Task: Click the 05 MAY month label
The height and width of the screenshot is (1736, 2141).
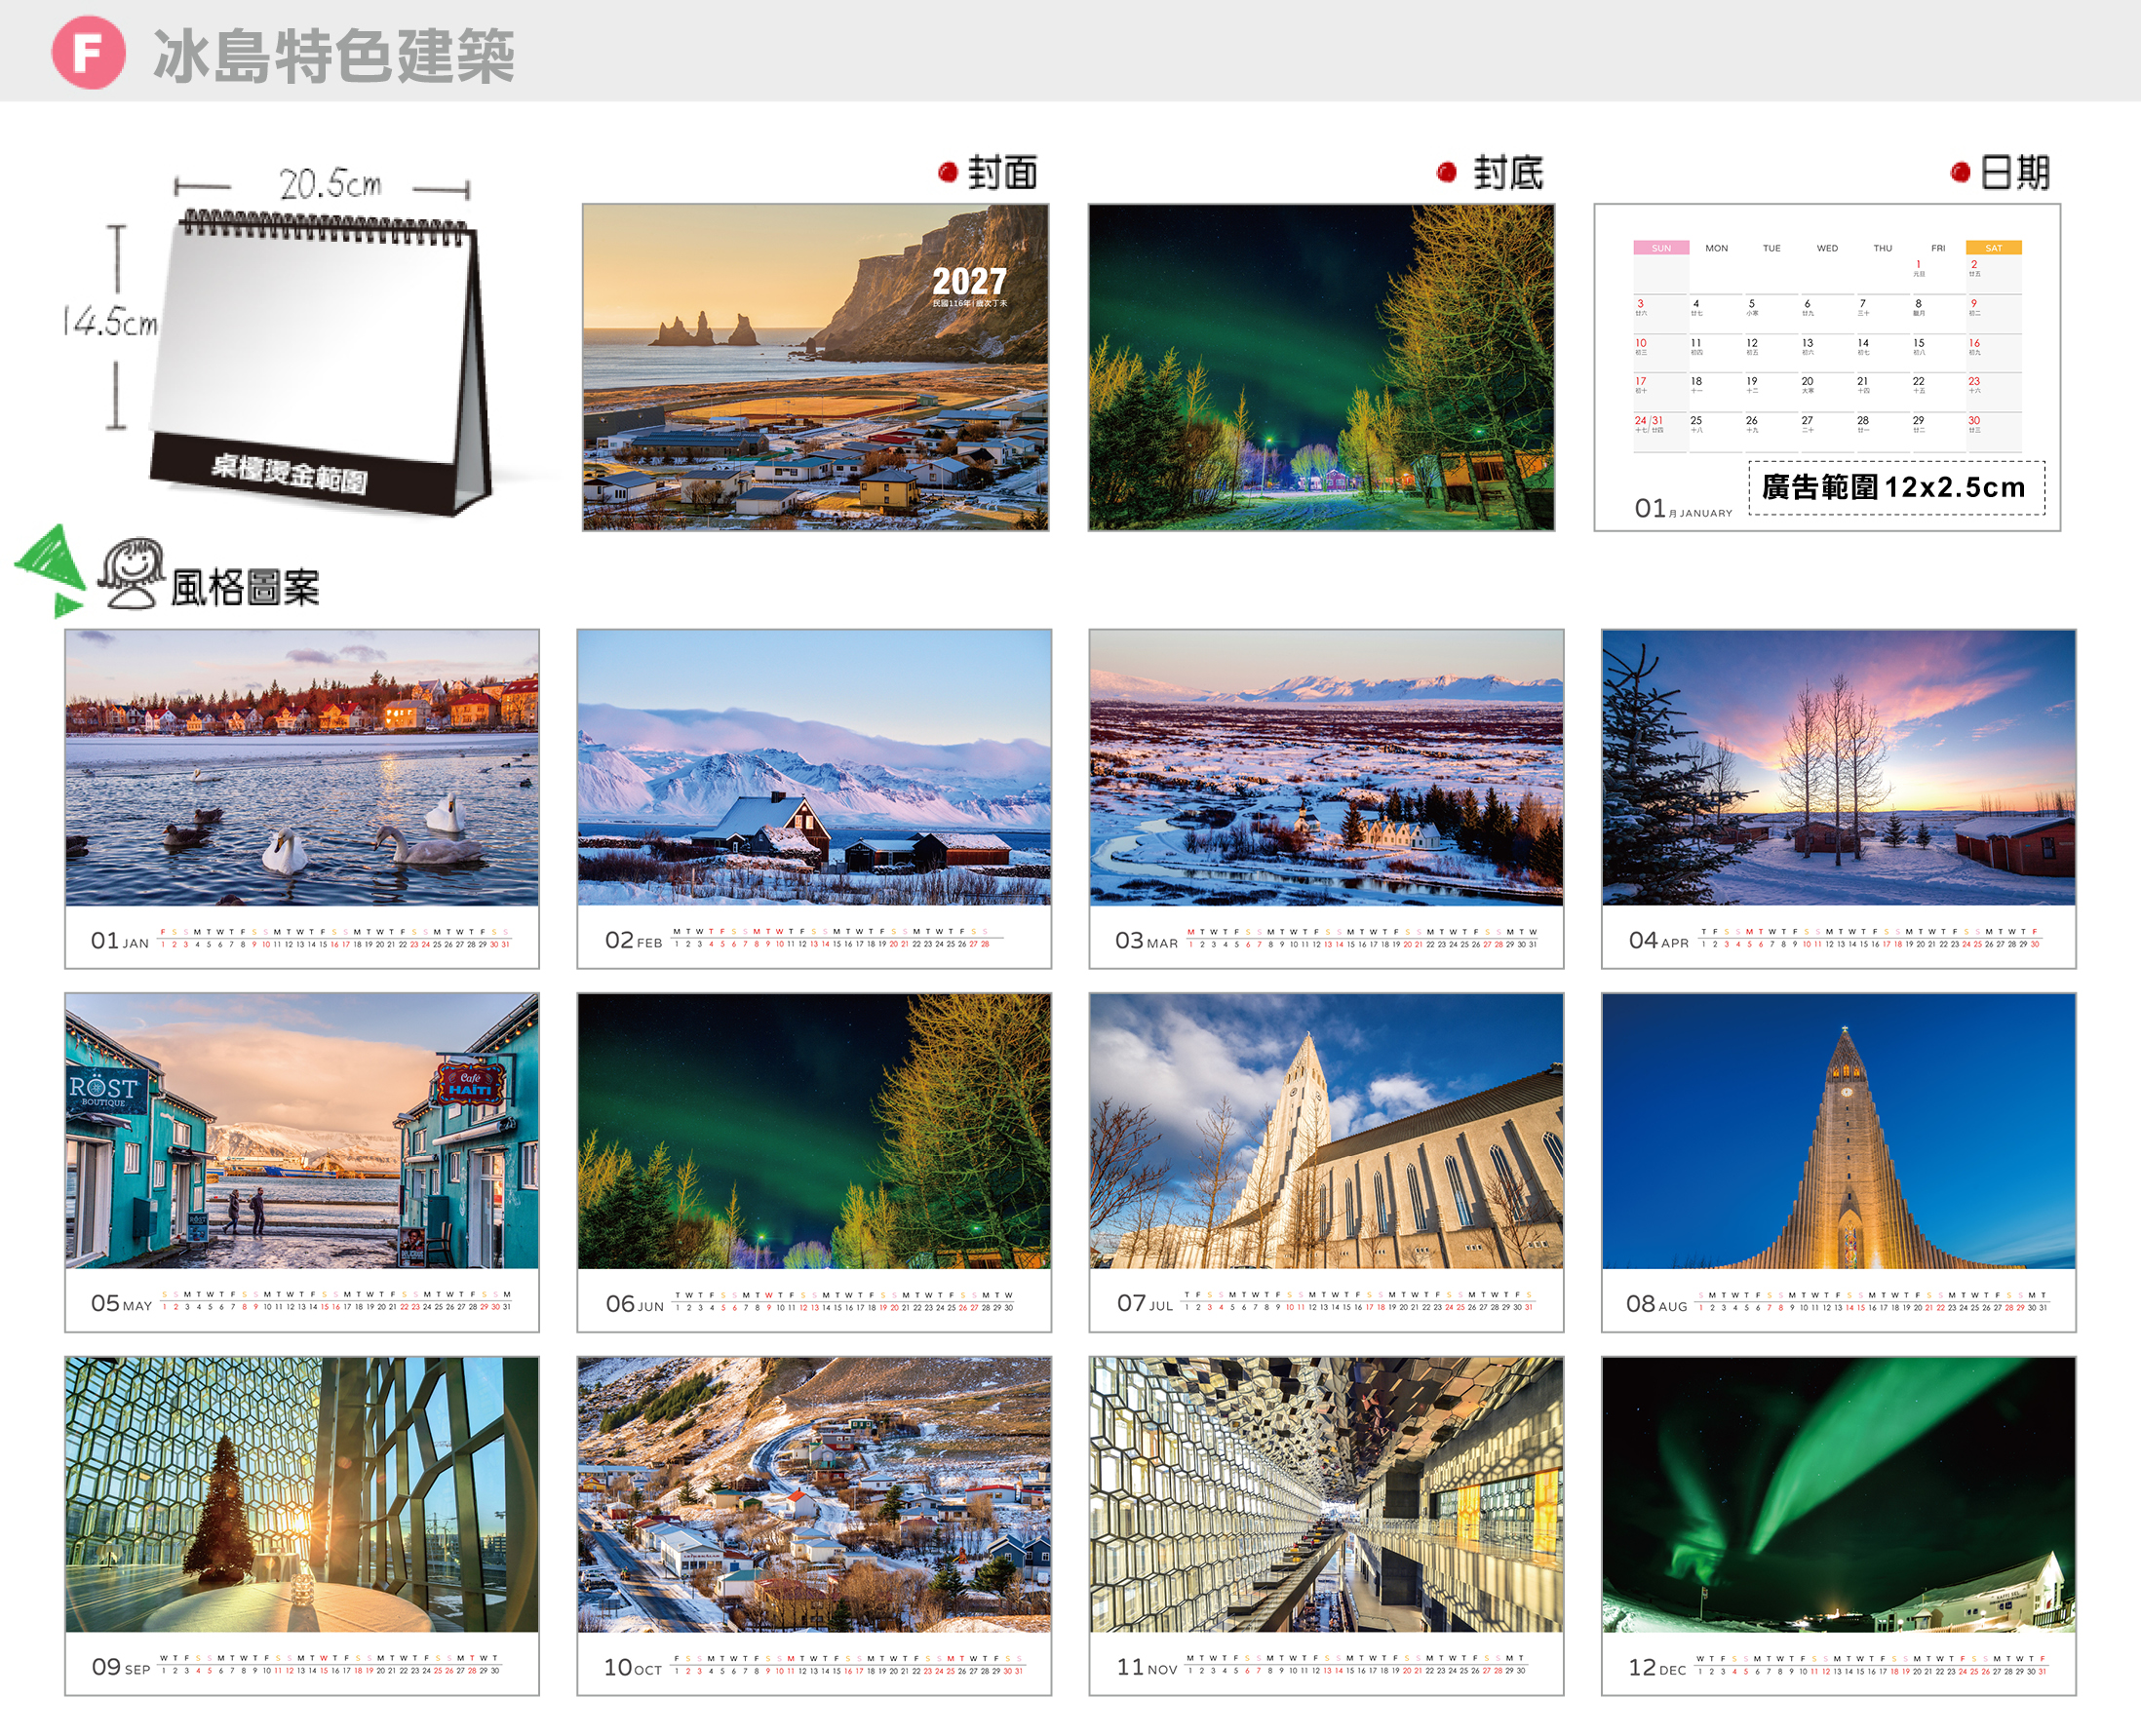Action: pos(121,1303)
